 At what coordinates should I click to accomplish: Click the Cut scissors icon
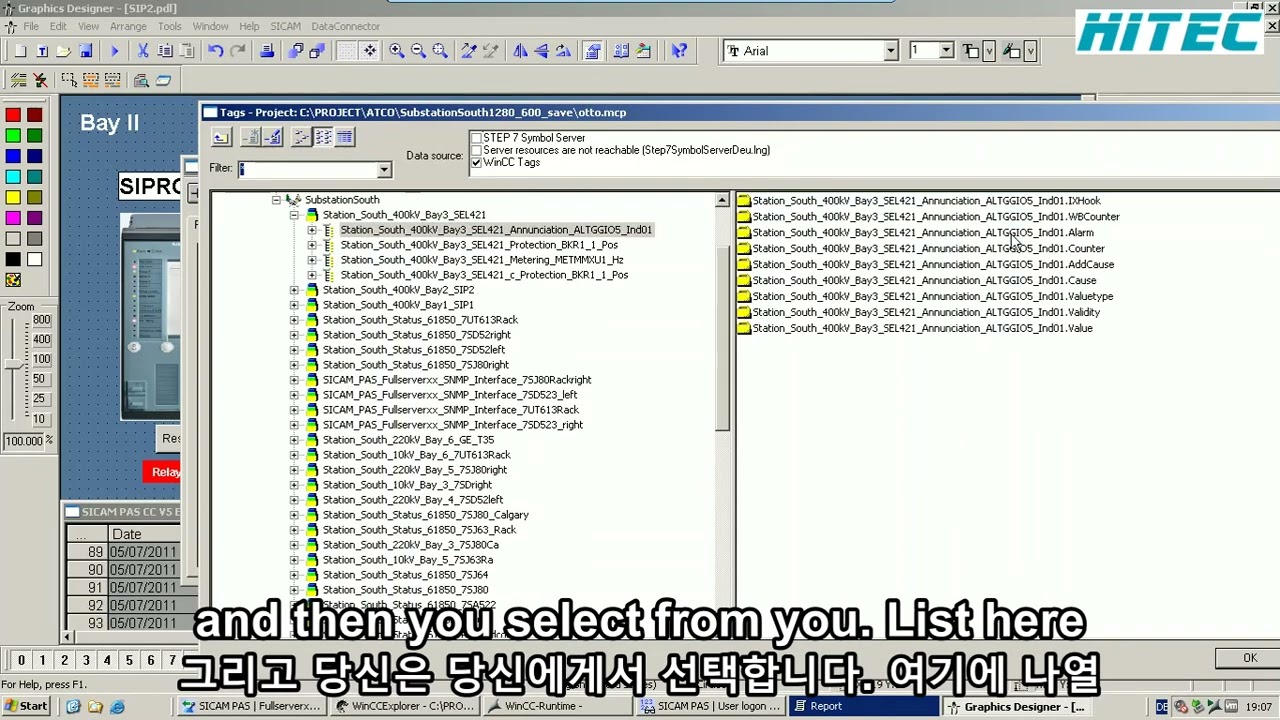coord(143,51)
